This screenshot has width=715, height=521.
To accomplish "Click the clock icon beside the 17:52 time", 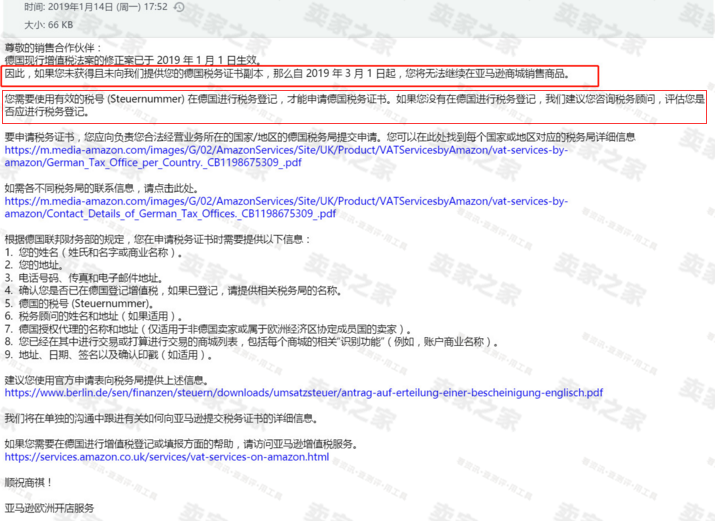I will [180, 7].
